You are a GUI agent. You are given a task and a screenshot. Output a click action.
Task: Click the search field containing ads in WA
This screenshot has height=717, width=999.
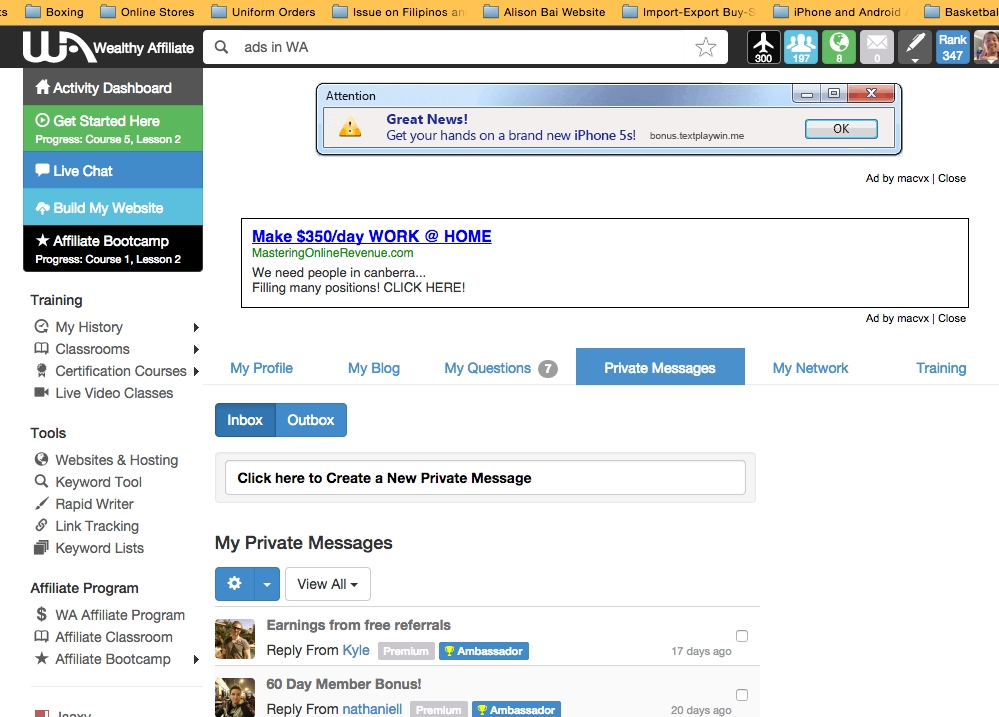(463, 47)
